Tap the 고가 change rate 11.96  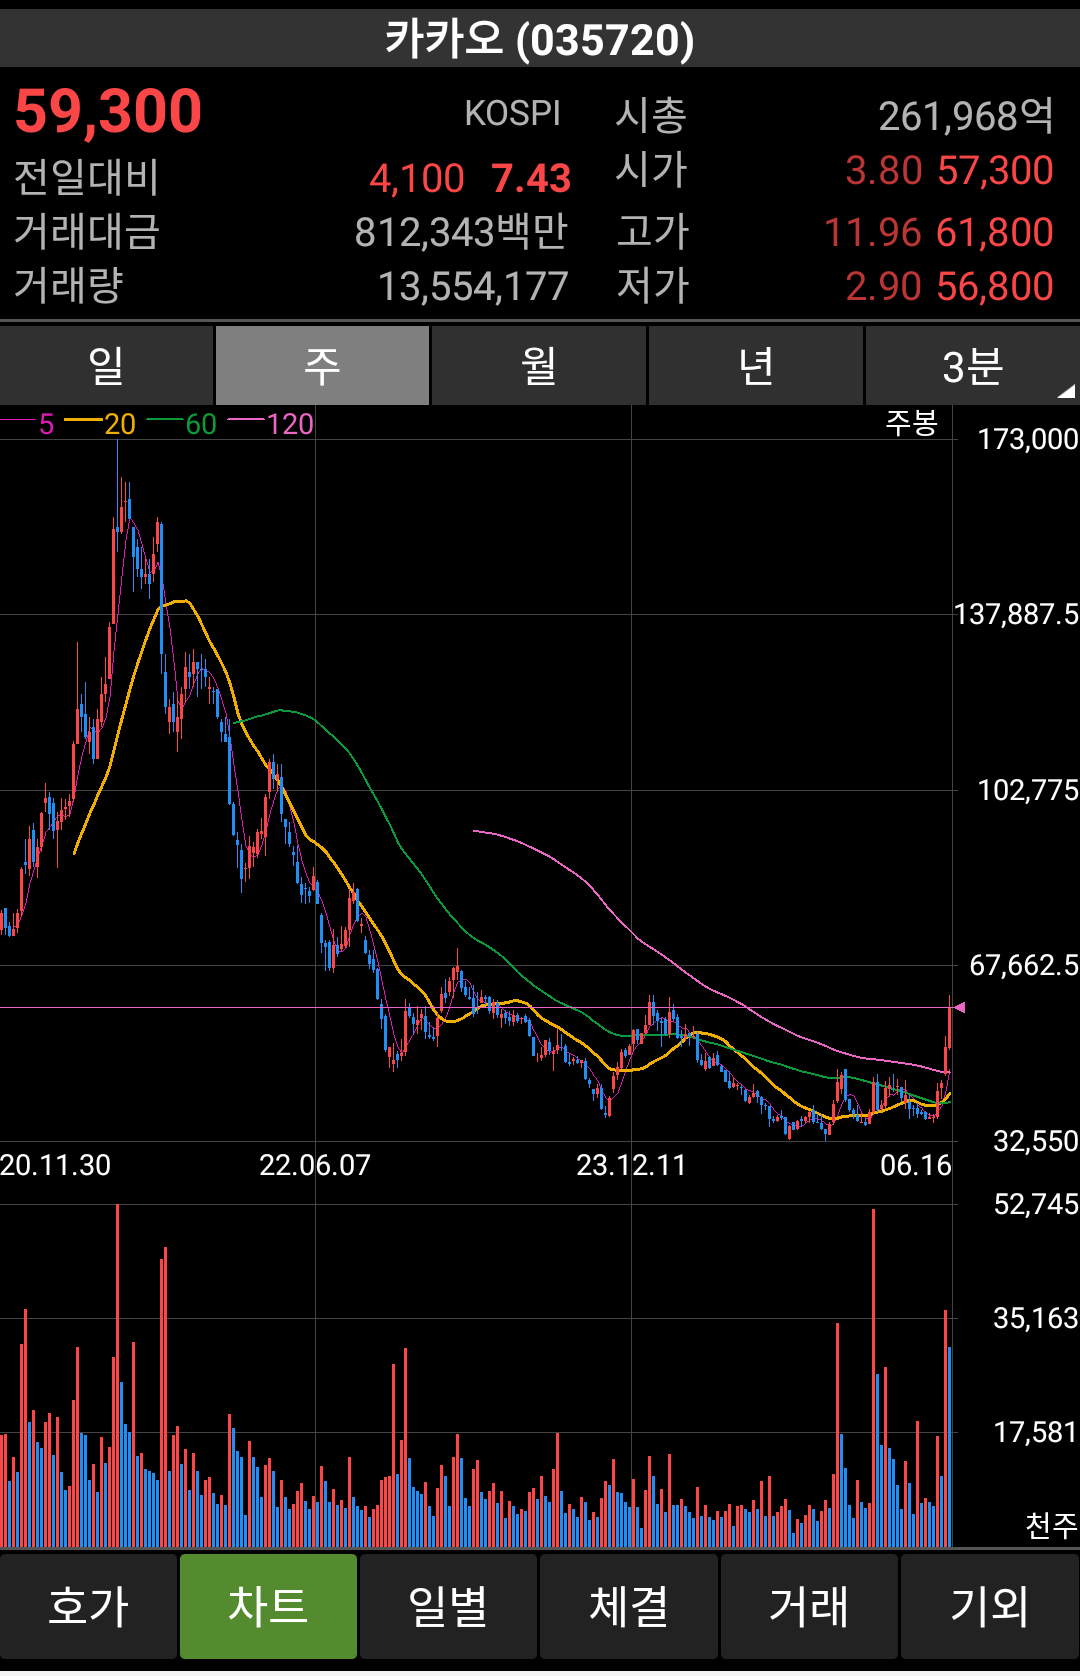[x=873, y=233]
